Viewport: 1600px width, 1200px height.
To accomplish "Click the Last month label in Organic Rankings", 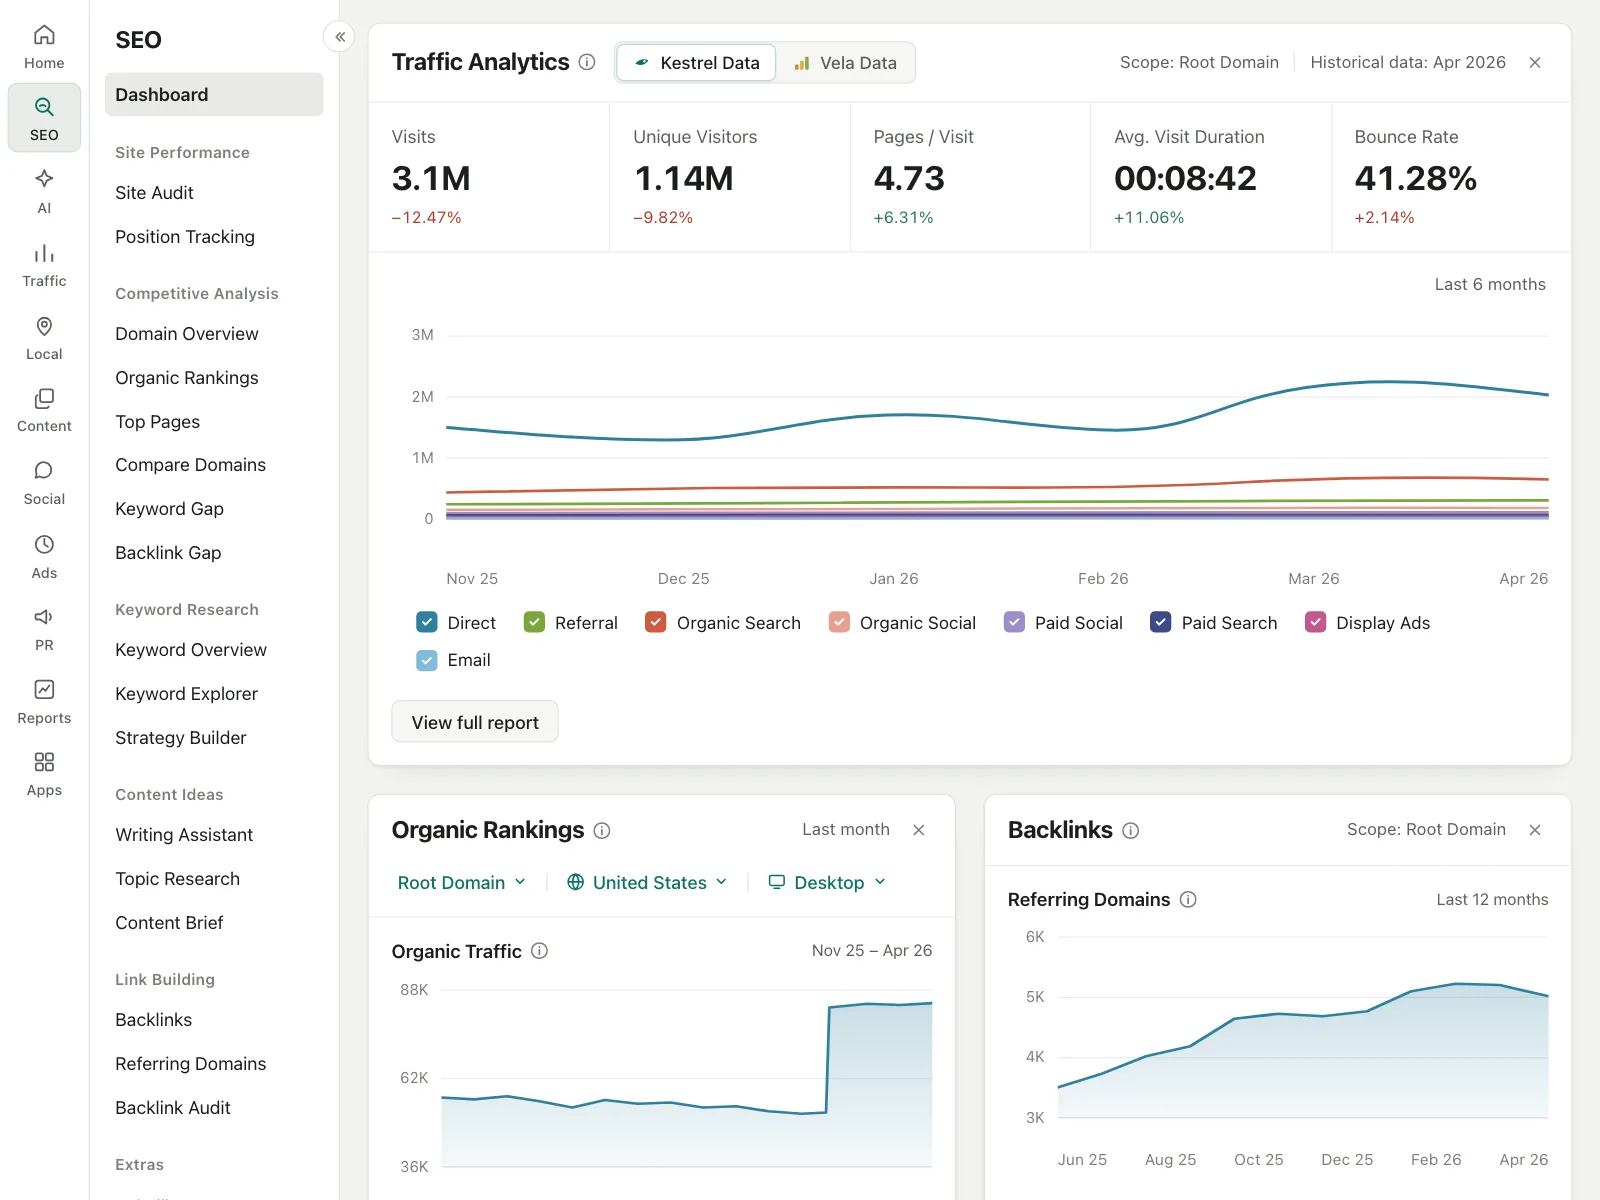I will 846,829.
